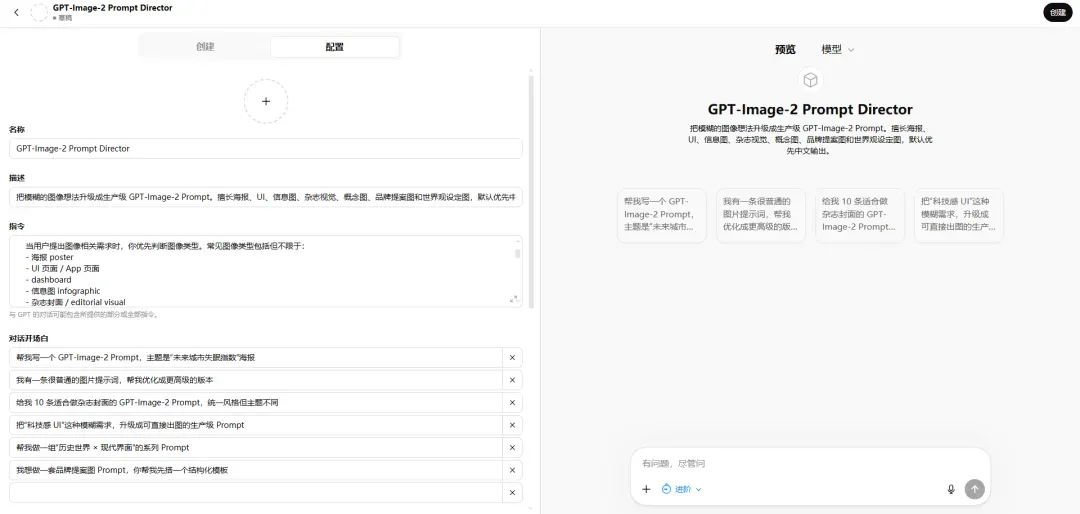
Task: Click the "杂志封面 / editorial visual" instruction line
Action: tap(76, 302)
